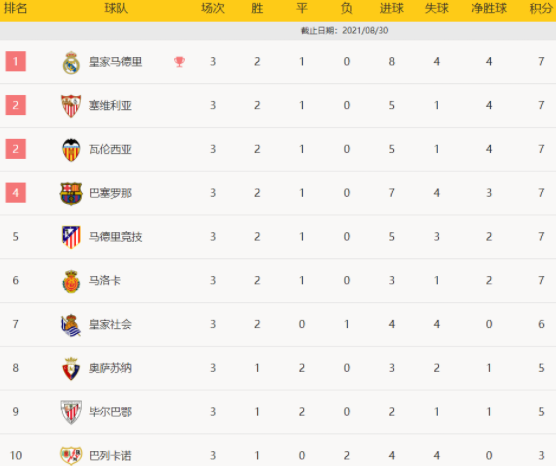556x466 pixels.
Task: Click the Rayo Vallecano crest
Action: point(71,455)
